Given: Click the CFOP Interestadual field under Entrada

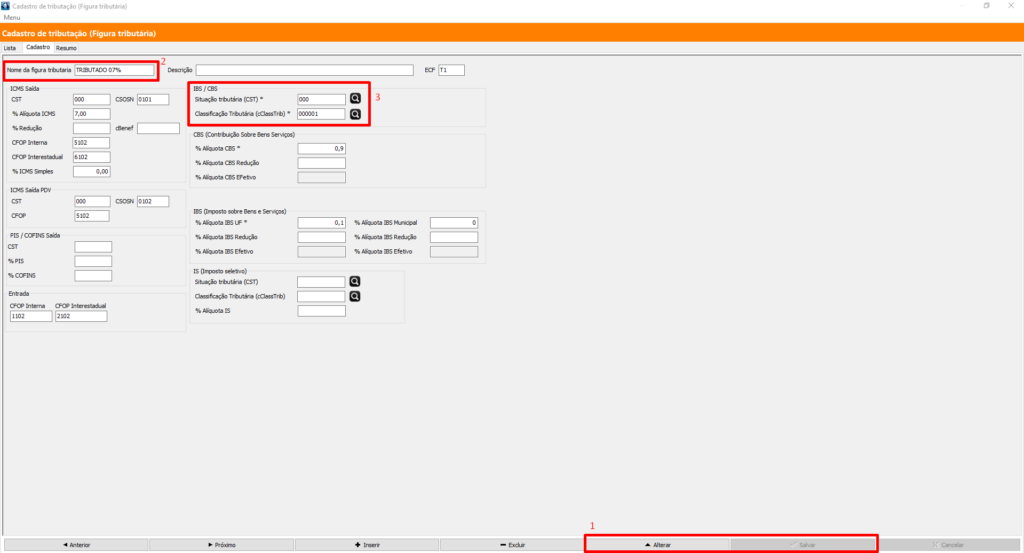Looking at the screenshot, I should 79,316.
